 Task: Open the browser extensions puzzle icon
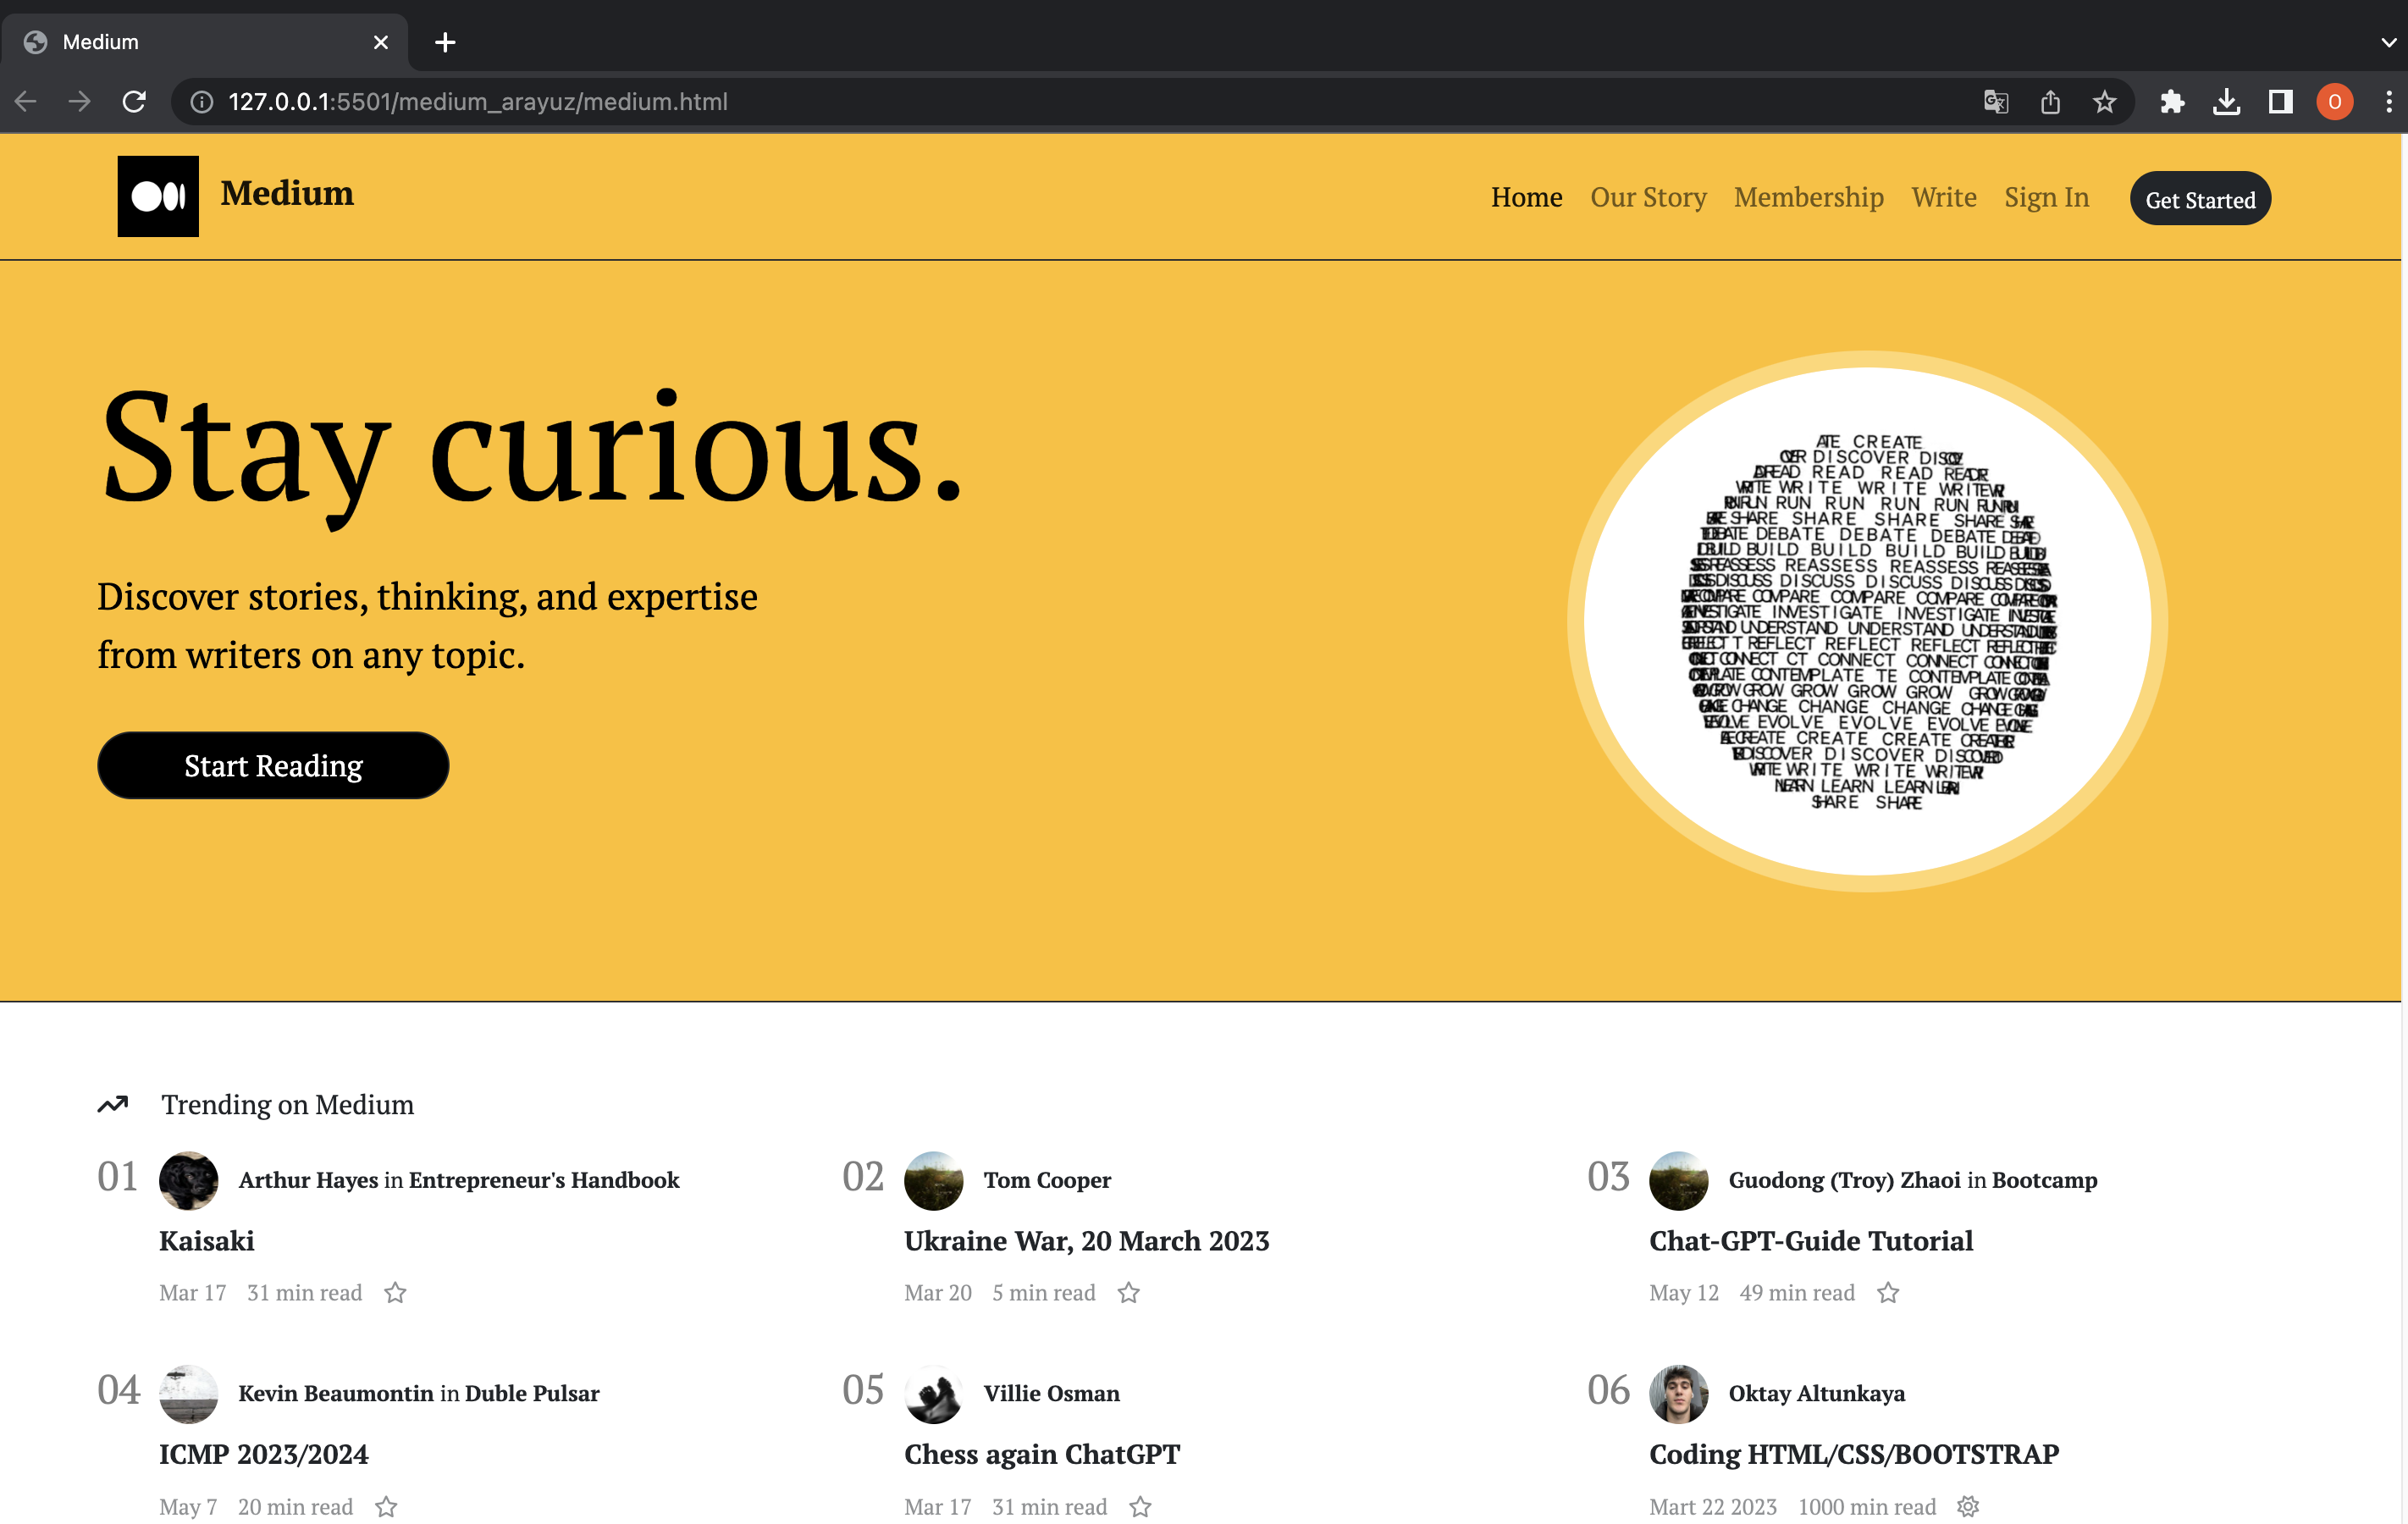[x=2172, y=101]
